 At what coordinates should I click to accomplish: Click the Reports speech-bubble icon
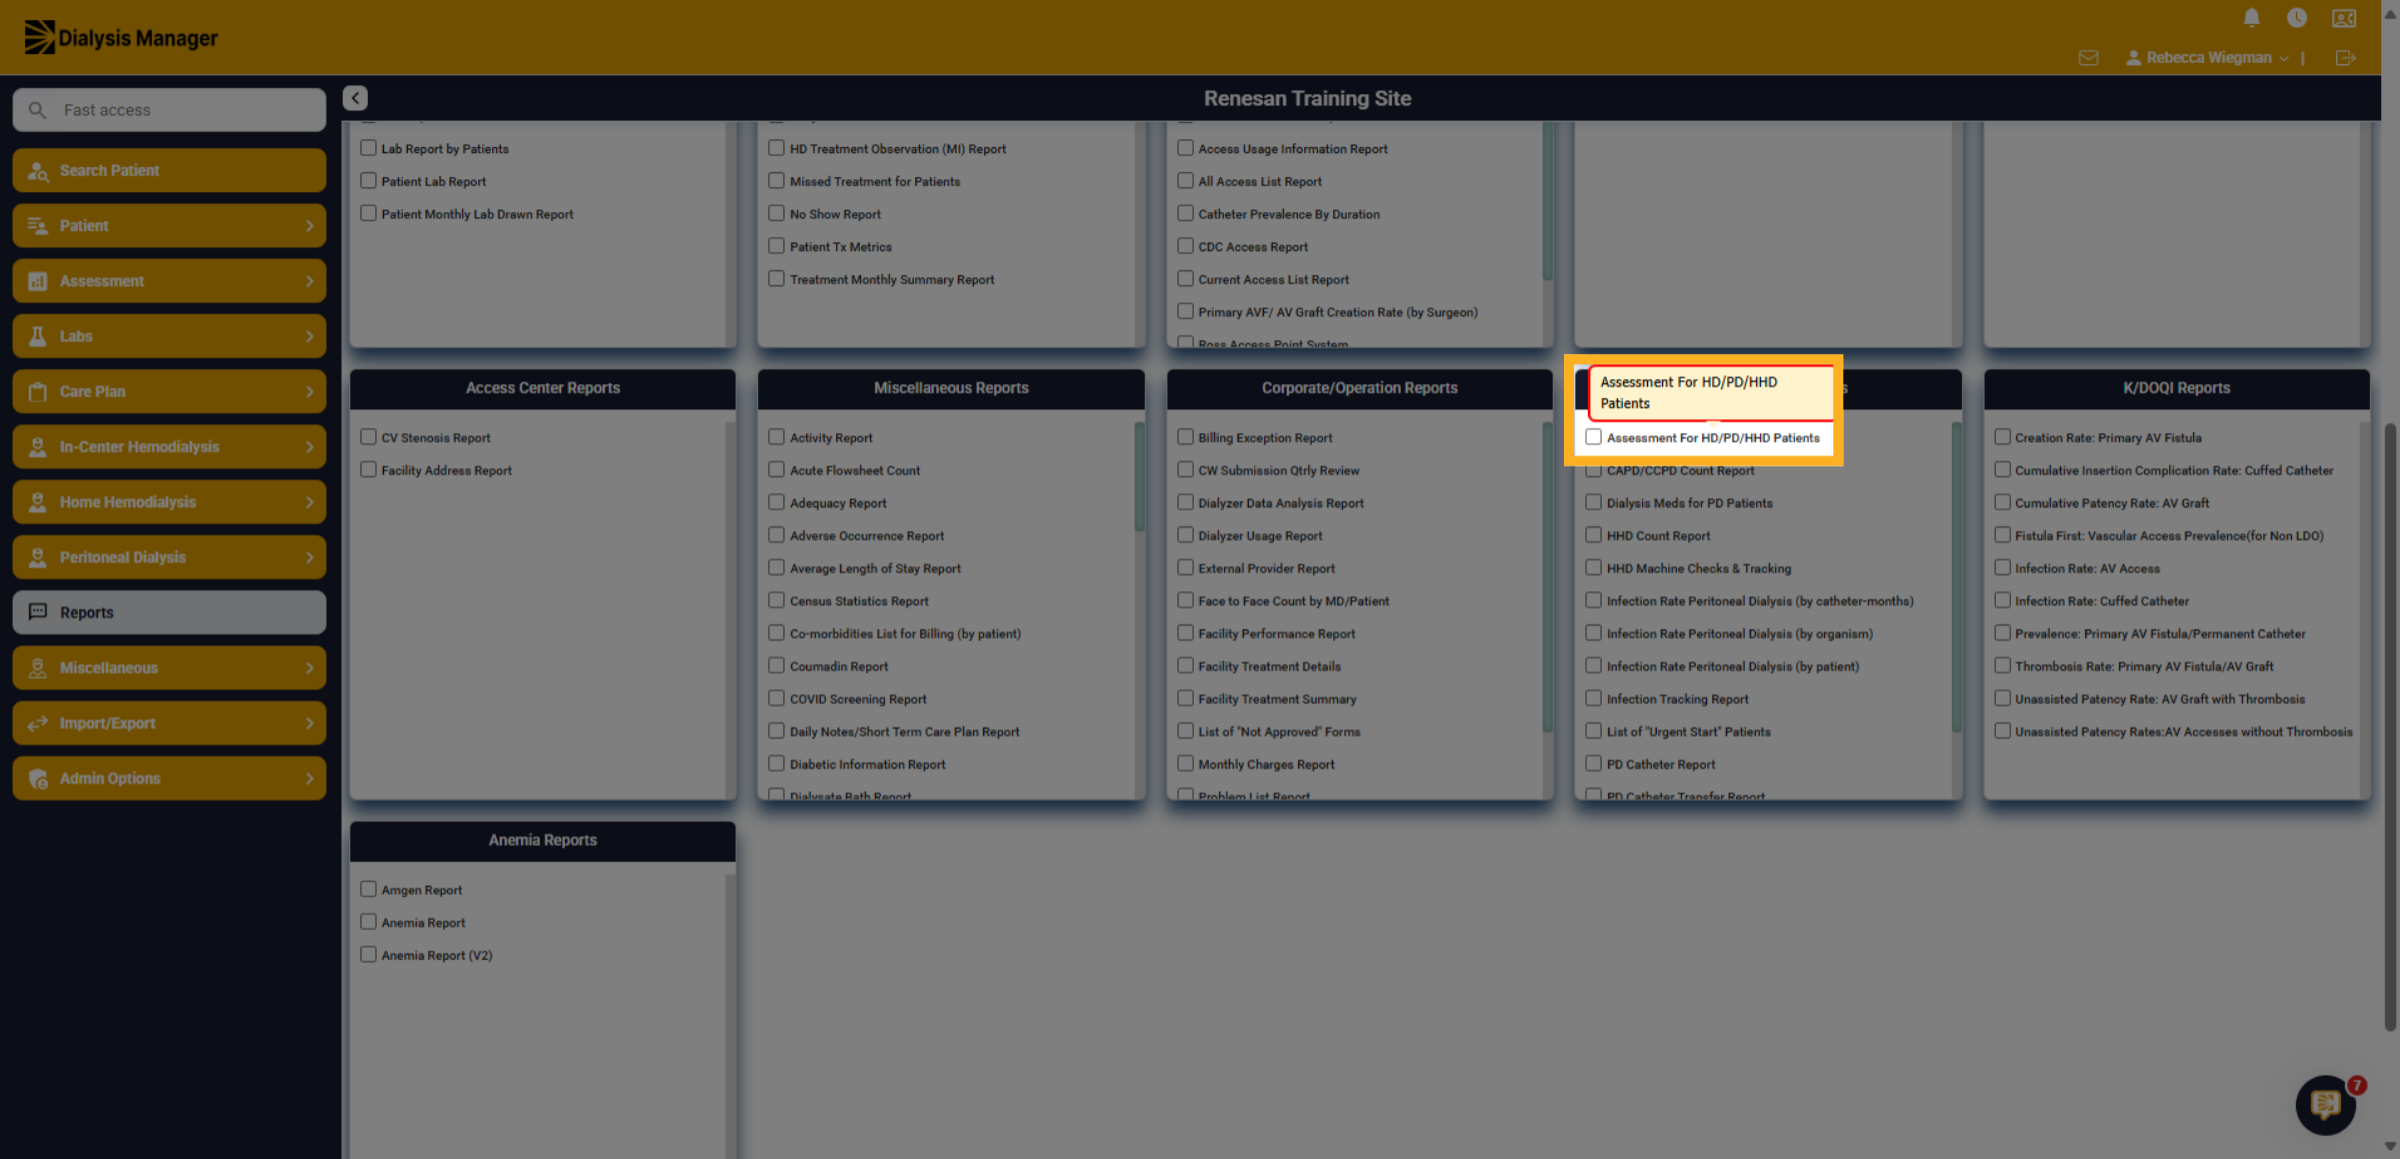pyautogui.click(x=38, y=612)
